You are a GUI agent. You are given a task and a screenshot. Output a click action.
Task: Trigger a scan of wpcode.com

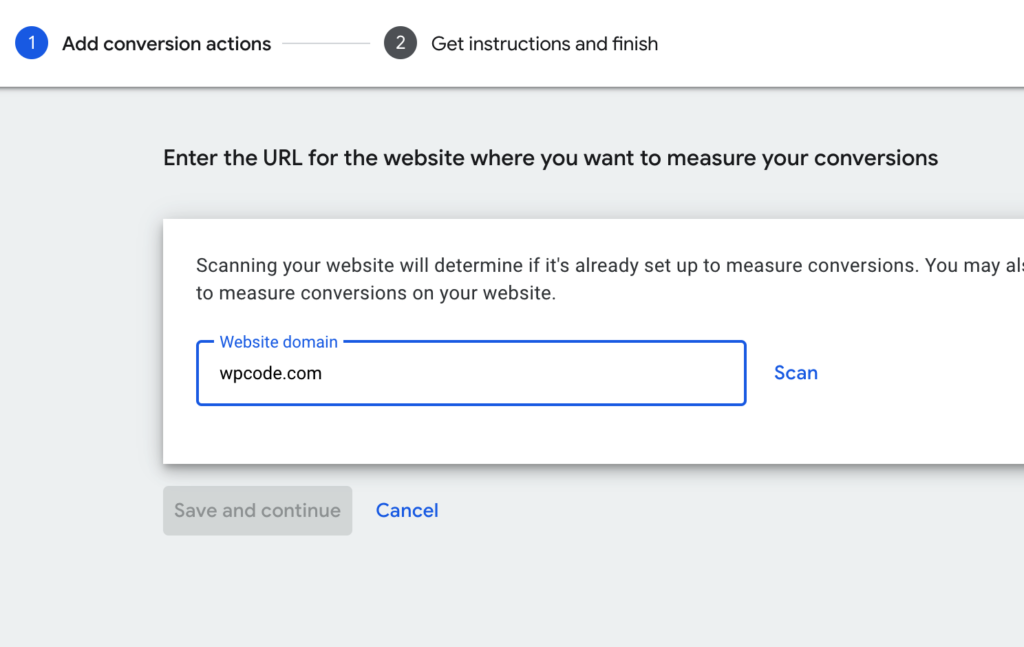pos(795,372)
